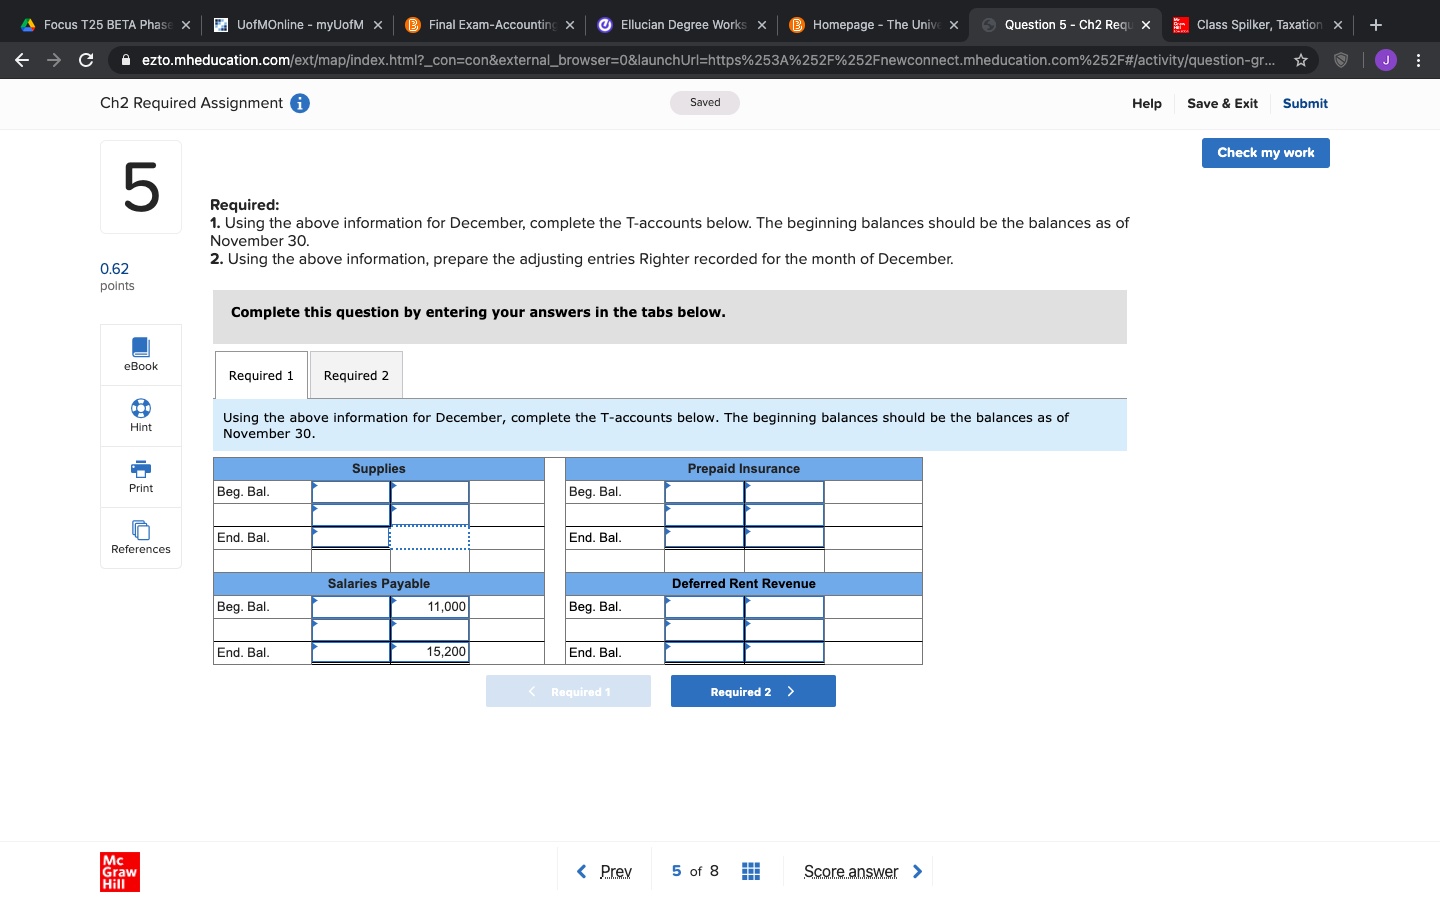Open the References panel
This screenshot has height=900, width=1440.
pyautogui.click(x=141, y=538)
